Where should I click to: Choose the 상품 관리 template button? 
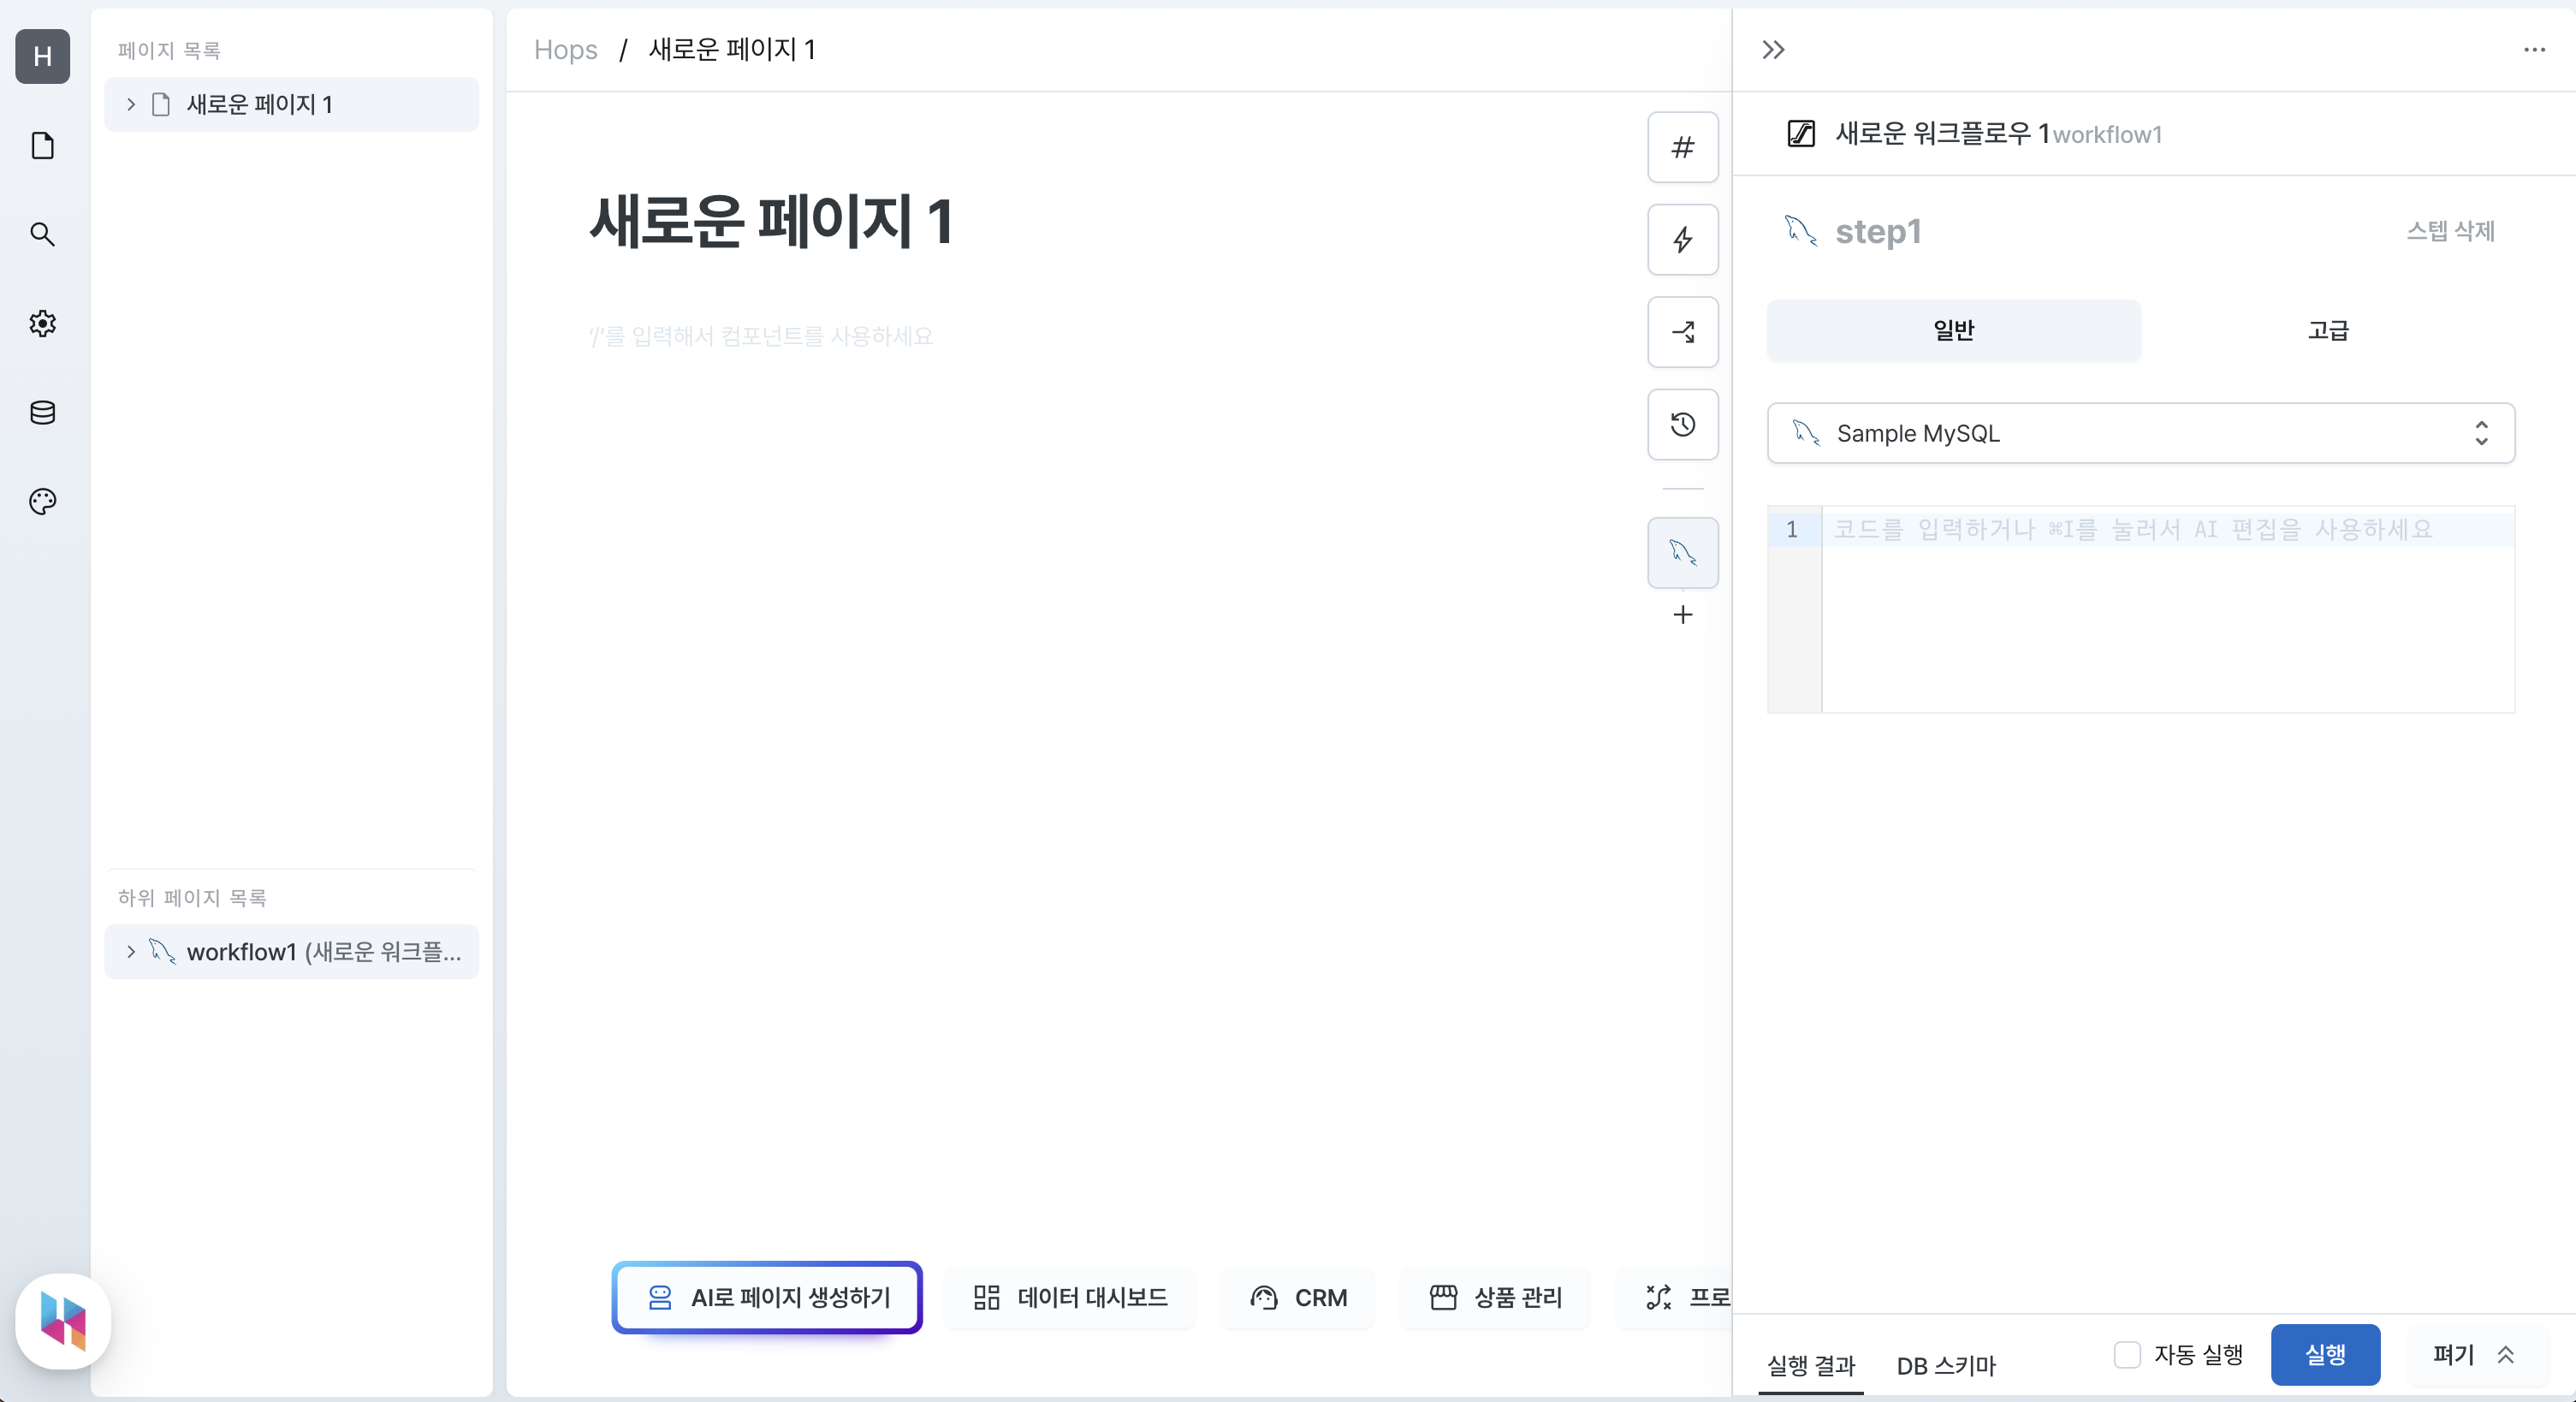tap(1495, 1297)
